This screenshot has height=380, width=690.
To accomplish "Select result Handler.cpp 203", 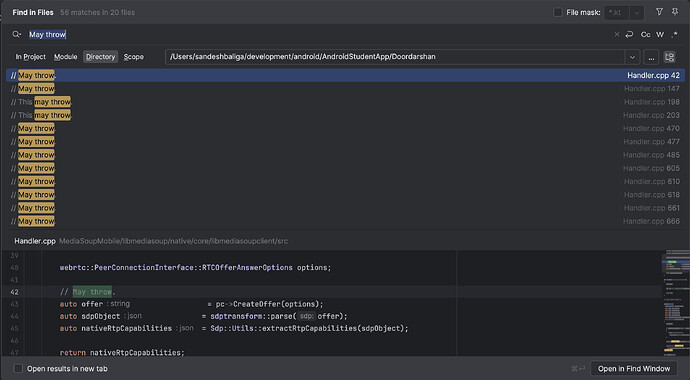I will pos(345,115).
